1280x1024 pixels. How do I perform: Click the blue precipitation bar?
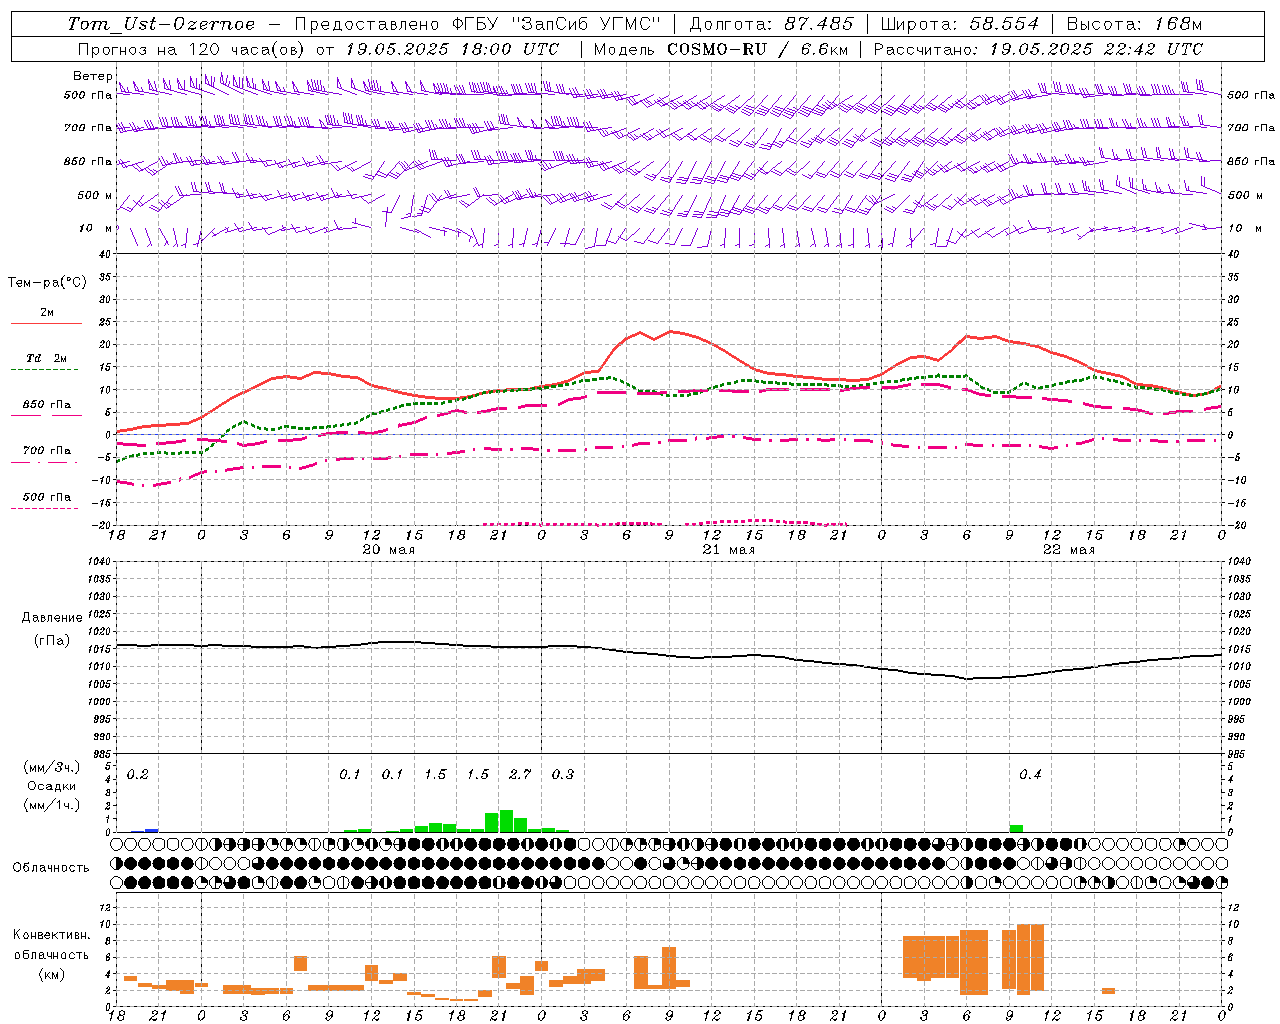pos(151,830)
